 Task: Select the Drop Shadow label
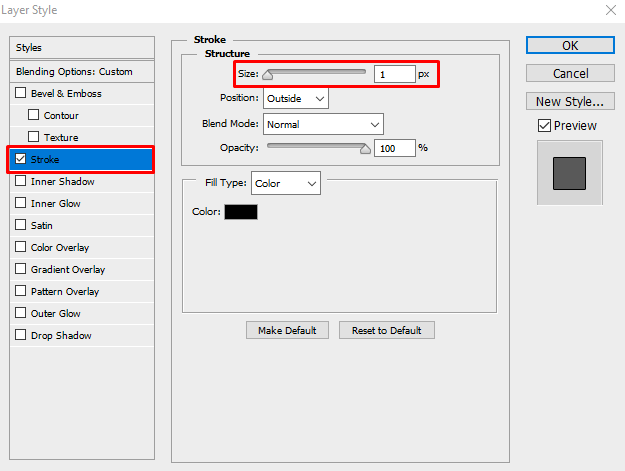click(61, 336)
